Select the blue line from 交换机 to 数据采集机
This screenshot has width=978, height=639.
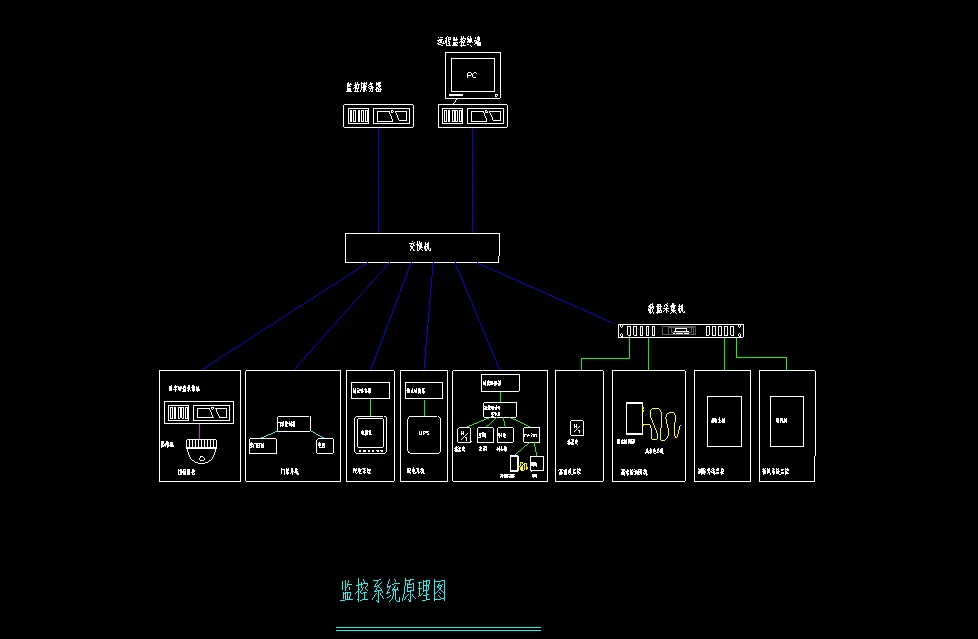point(547,293)
